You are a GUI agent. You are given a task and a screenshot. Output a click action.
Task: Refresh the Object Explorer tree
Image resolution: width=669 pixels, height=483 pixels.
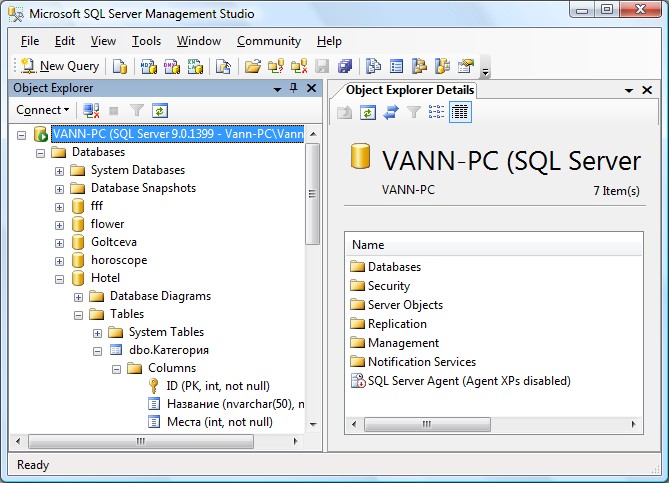tap(160, 111)
